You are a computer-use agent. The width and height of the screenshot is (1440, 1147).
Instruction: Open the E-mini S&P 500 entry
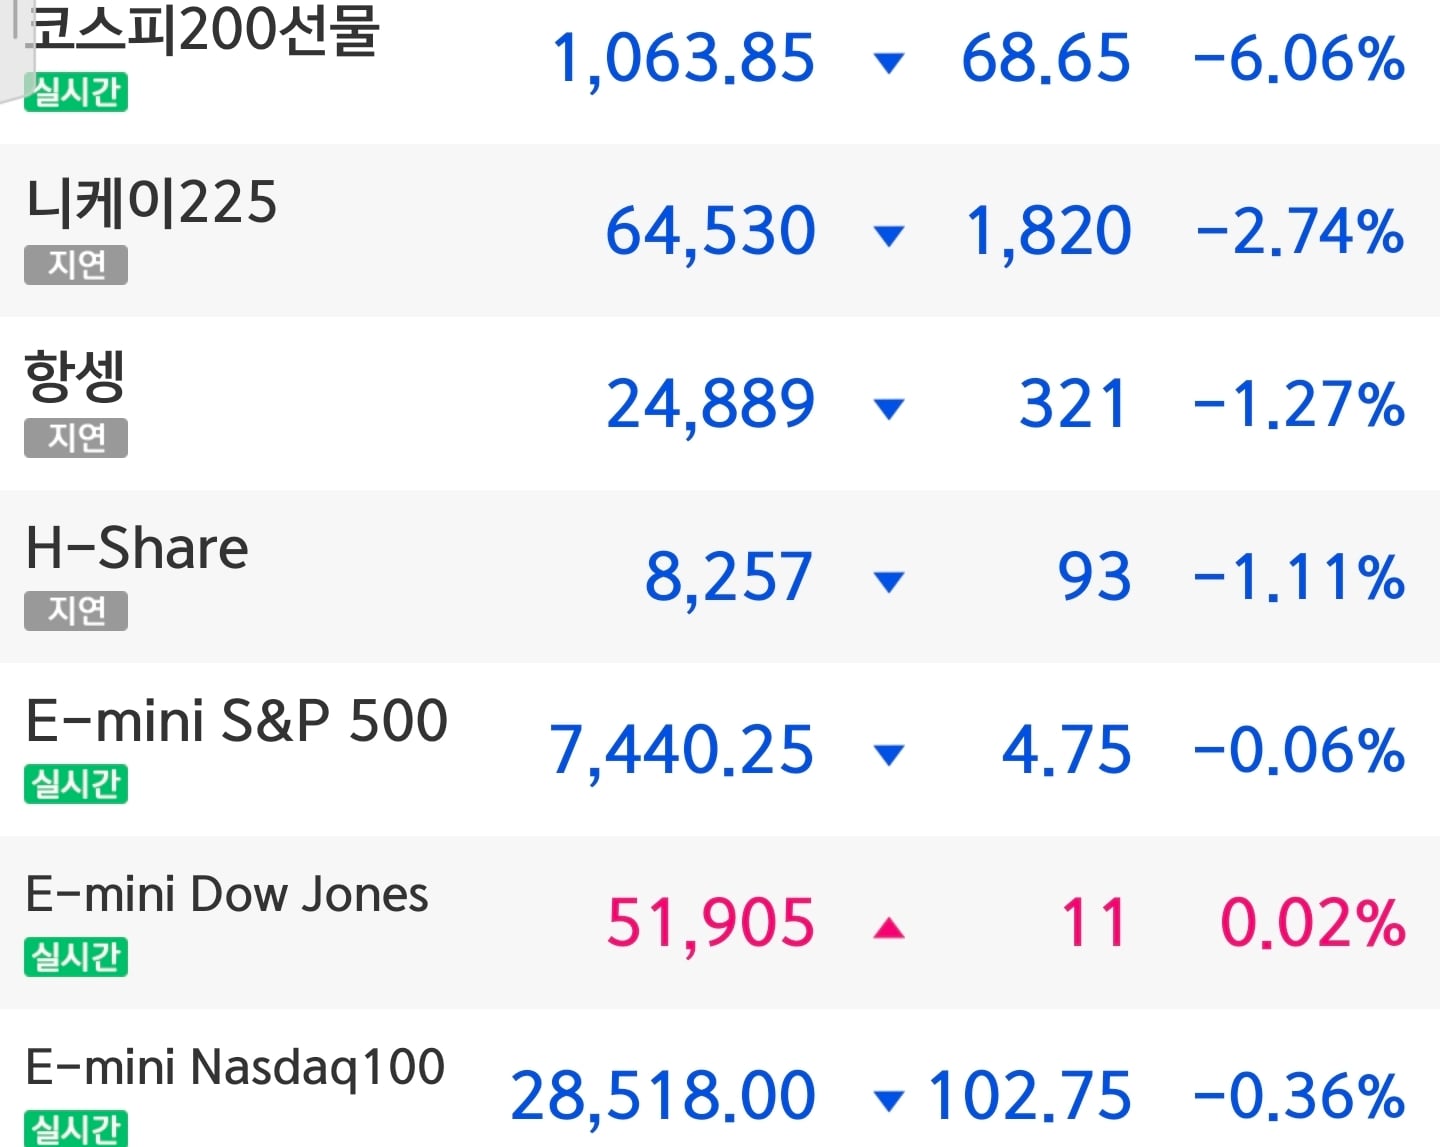click(x=720, y=749)
